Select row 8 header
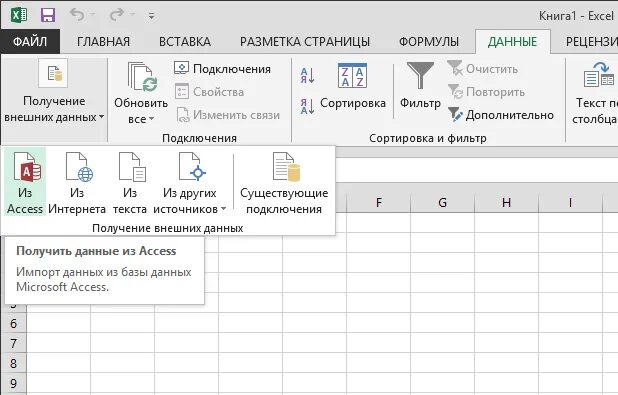Screen dimensions: 618x395 [x=13, y=363]
